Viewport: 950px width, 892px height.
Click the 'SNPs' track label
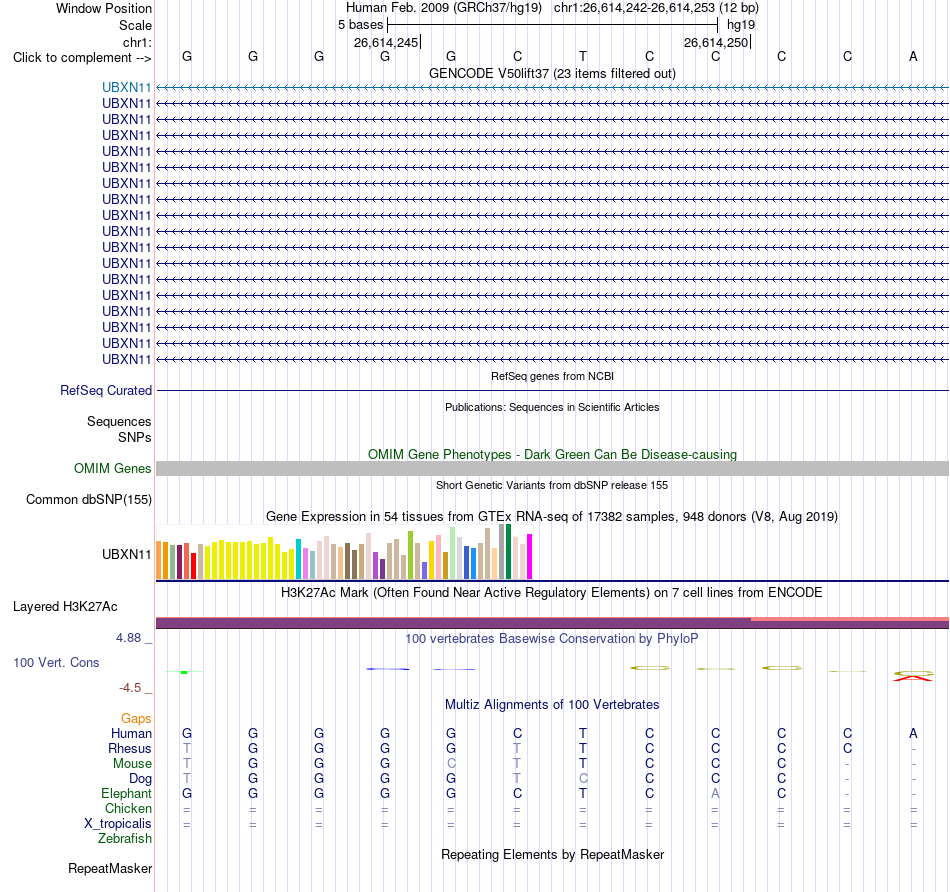[135, 438]
